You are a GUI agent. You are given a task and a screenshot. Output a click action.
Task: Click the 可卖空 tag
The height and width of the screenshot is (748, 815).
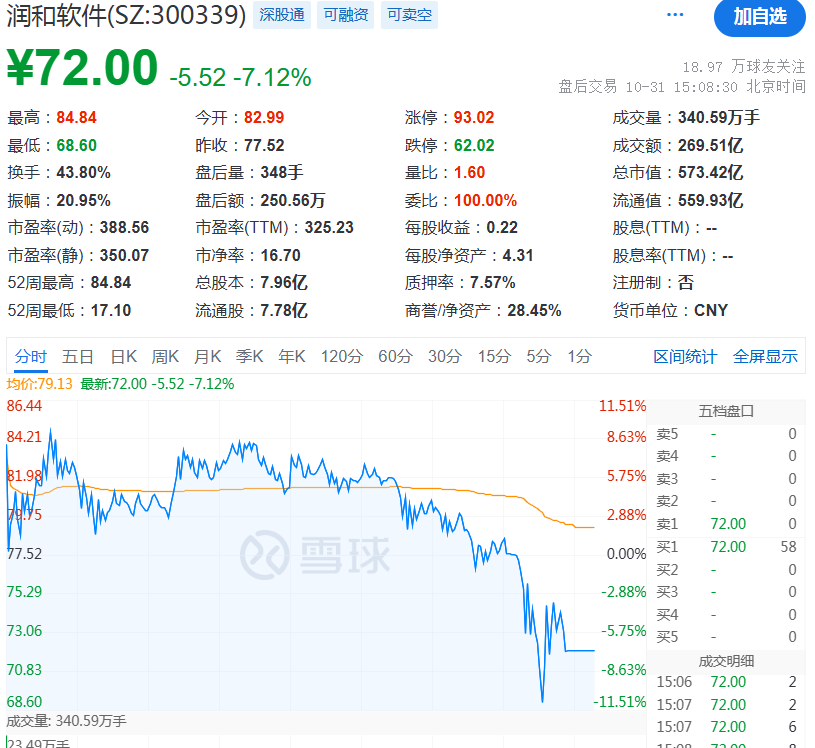tap(408, 15)
